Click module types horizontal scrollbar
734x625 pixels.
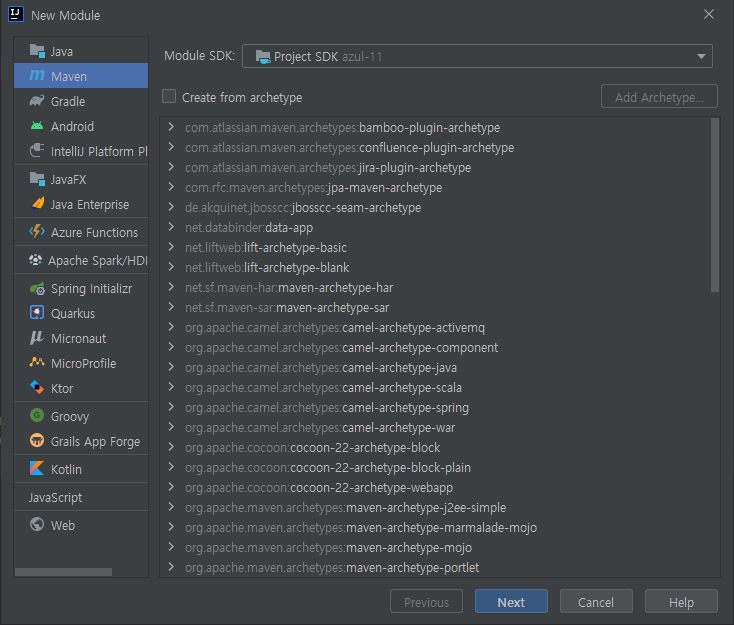point(63,572)
